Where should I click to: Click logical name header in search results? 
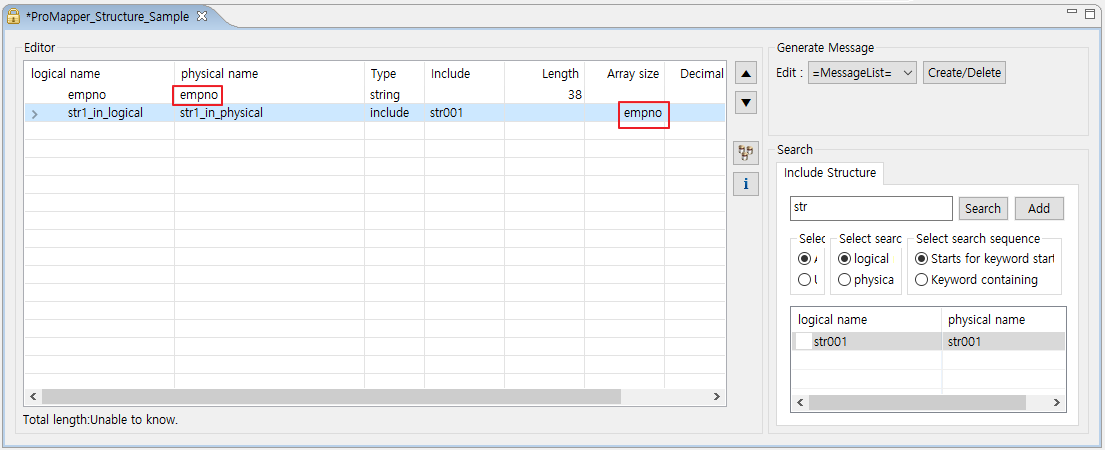832,320
